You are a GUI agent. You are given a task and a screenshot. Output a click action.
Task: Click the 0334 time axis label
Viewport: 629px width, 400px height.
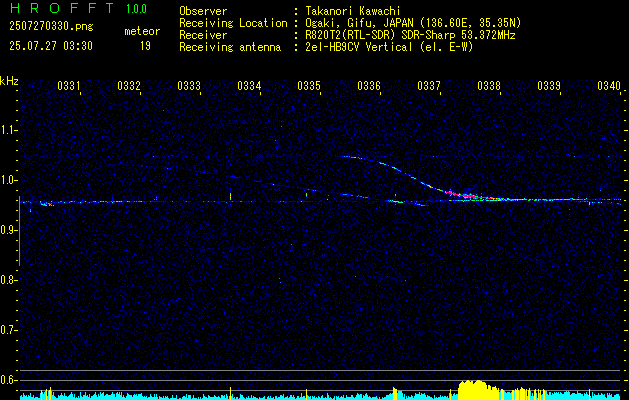(249, 85)
